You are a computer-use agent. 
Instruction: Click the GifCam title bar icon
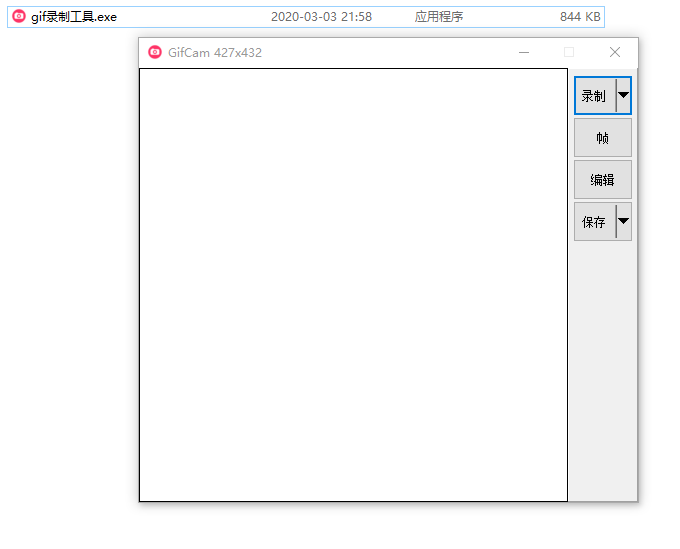click(x=155, y=52)
